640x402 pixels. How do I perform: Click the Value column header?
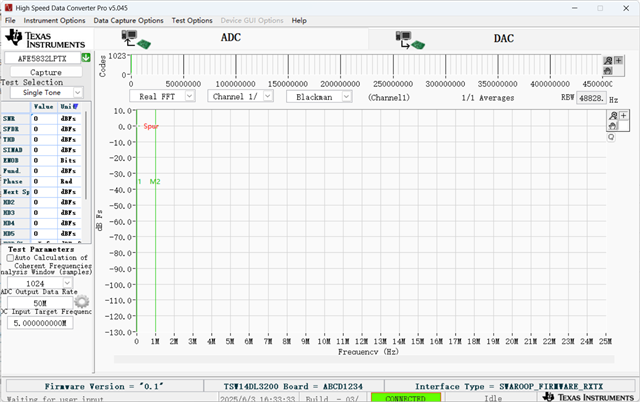[44, 107]
